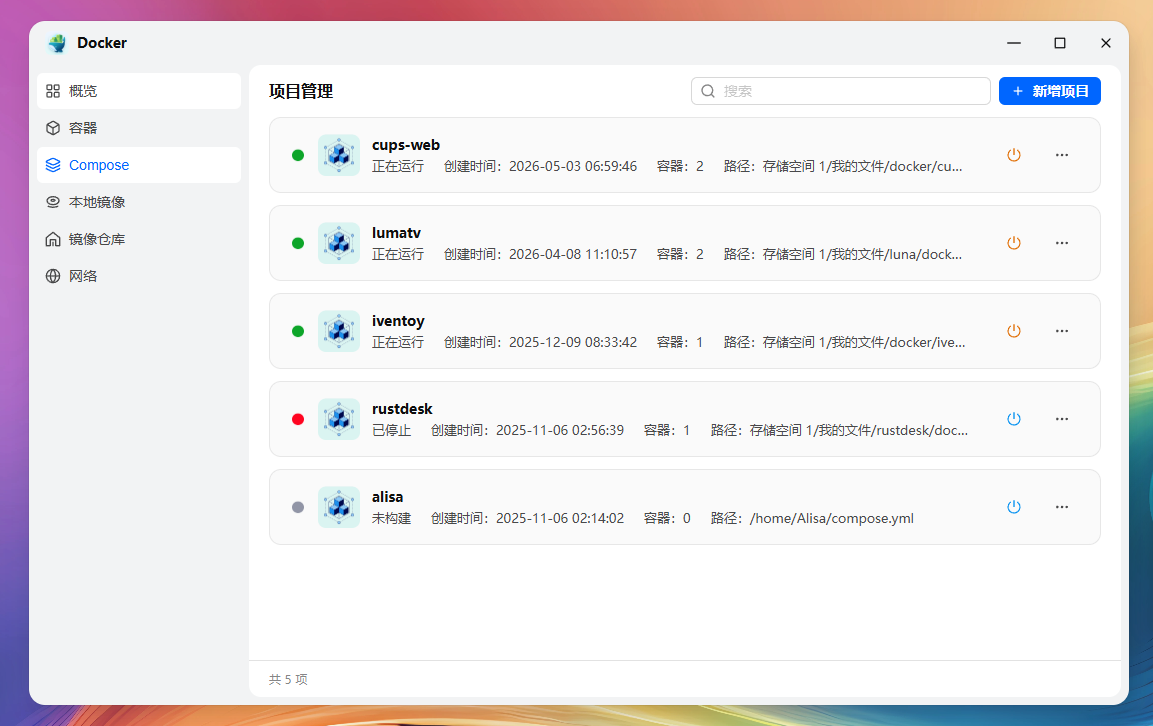Open more options for iventoy
Viewport: 1153px width, 726px height.
[1062, 331]
